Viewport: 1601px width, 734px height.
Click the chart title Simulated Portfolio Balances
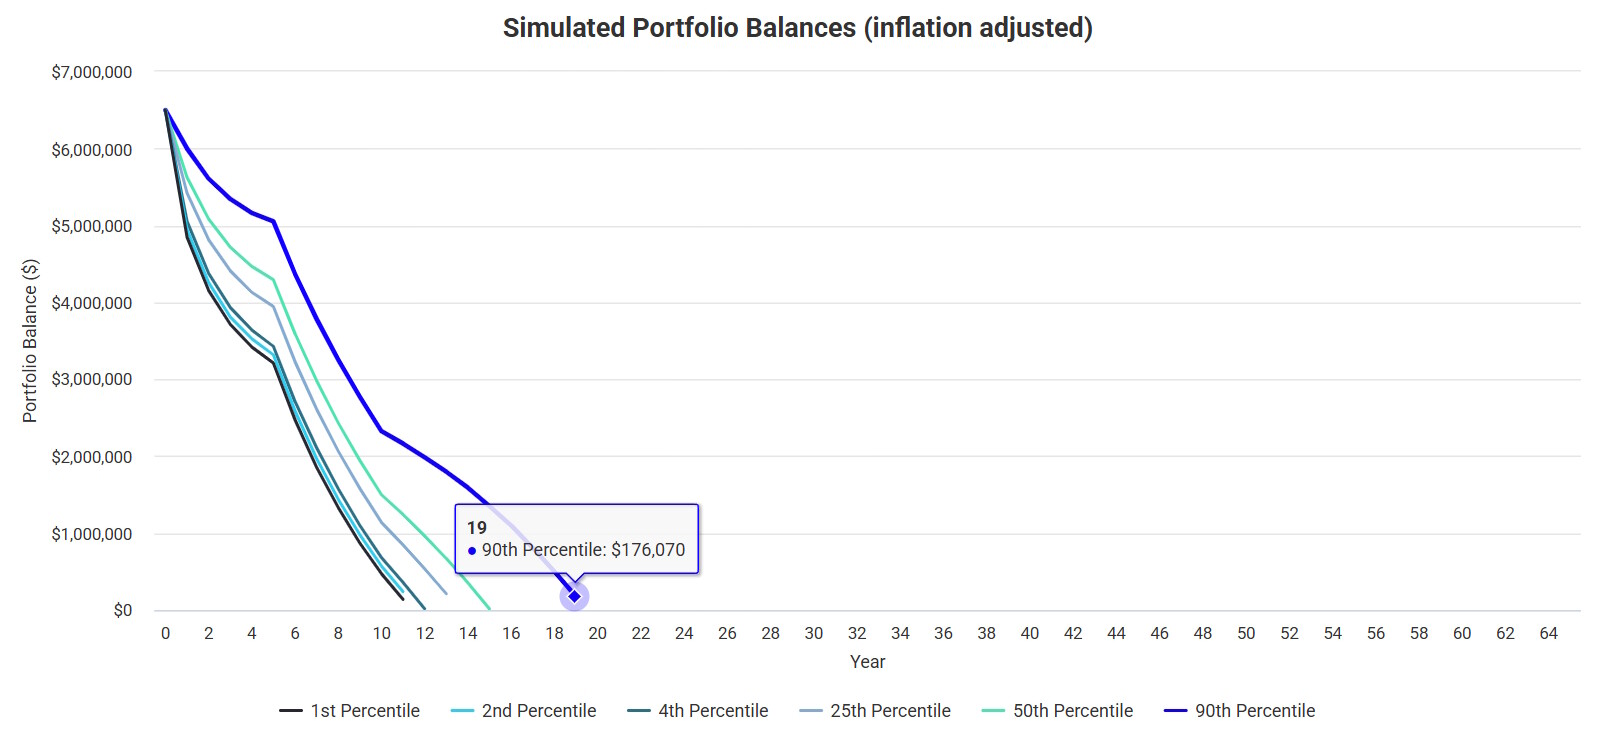point(797,28)
